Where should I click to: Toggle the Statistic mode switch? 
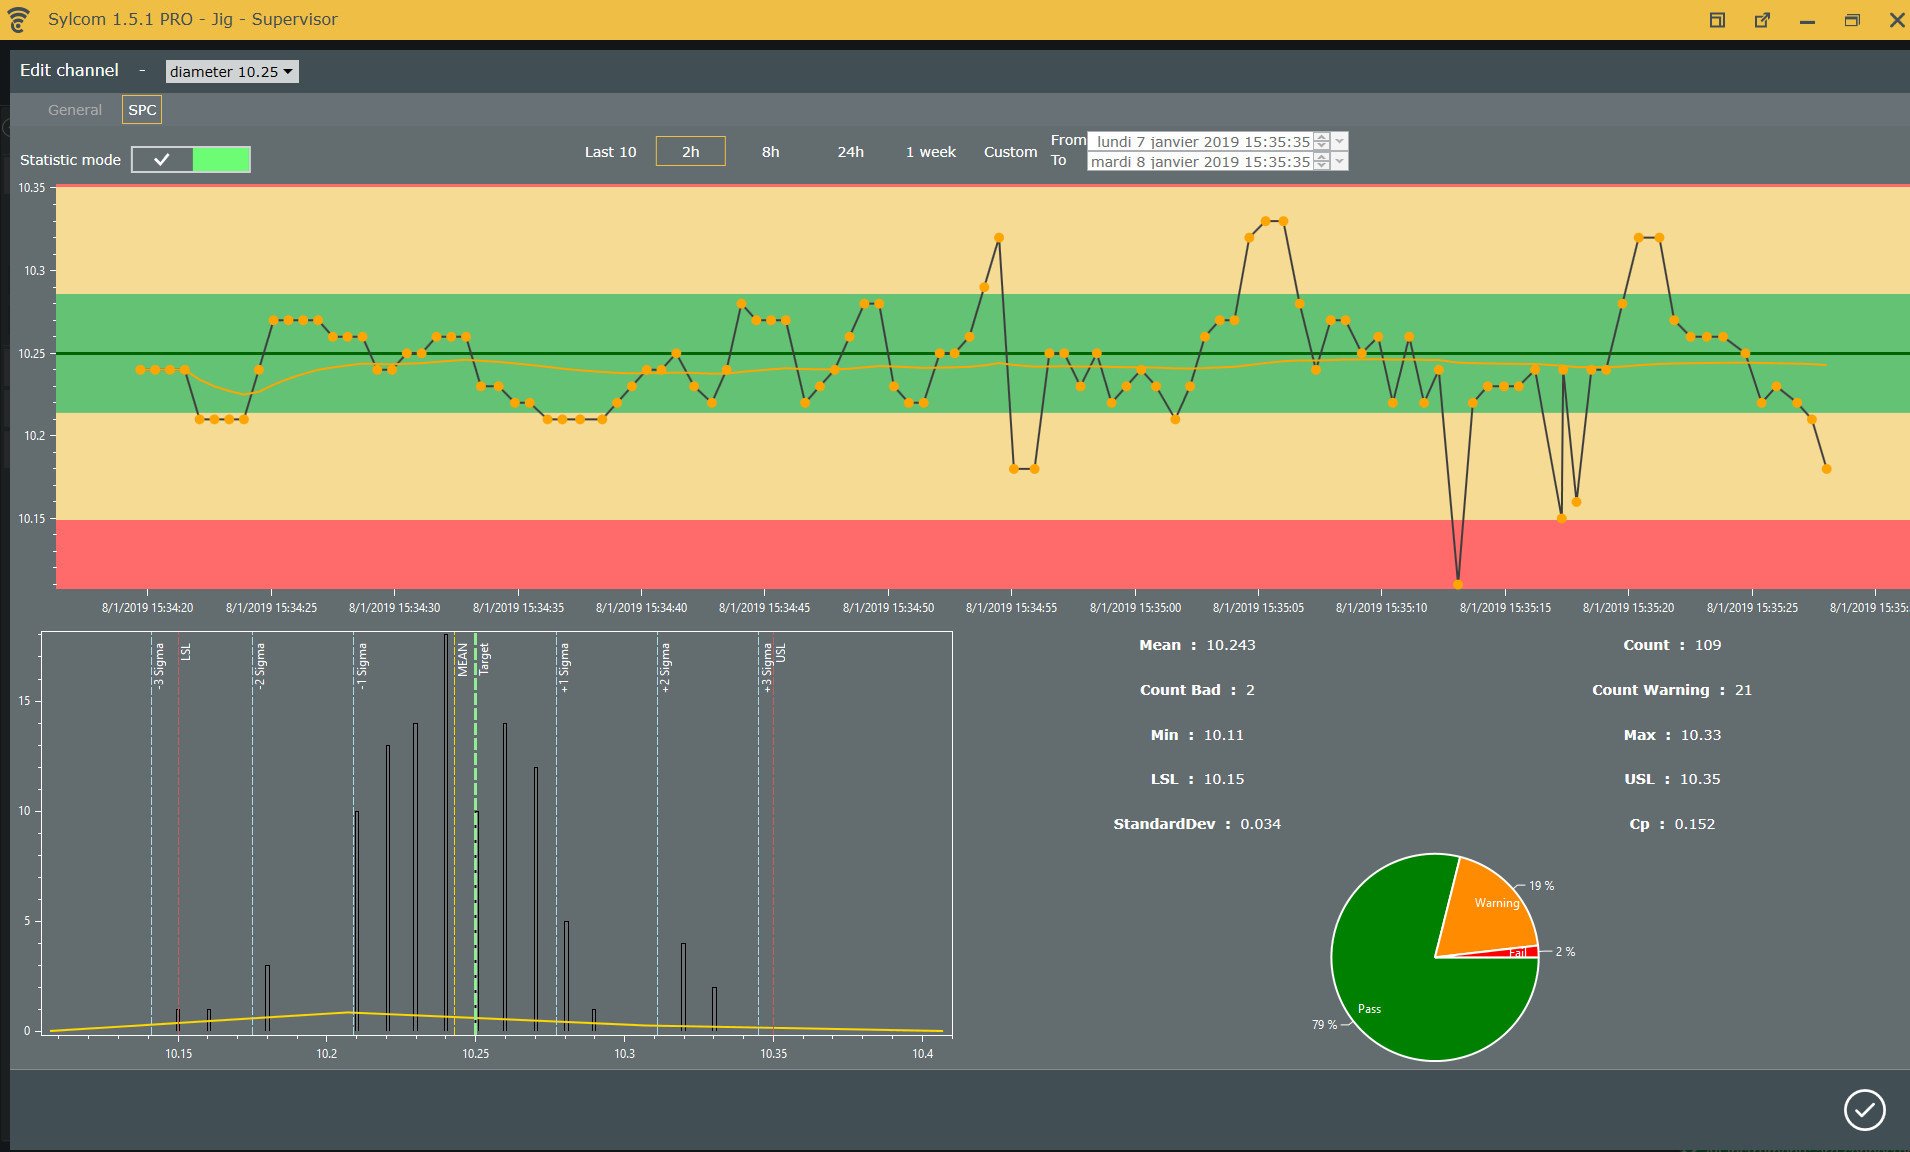(x=191, y=160)
